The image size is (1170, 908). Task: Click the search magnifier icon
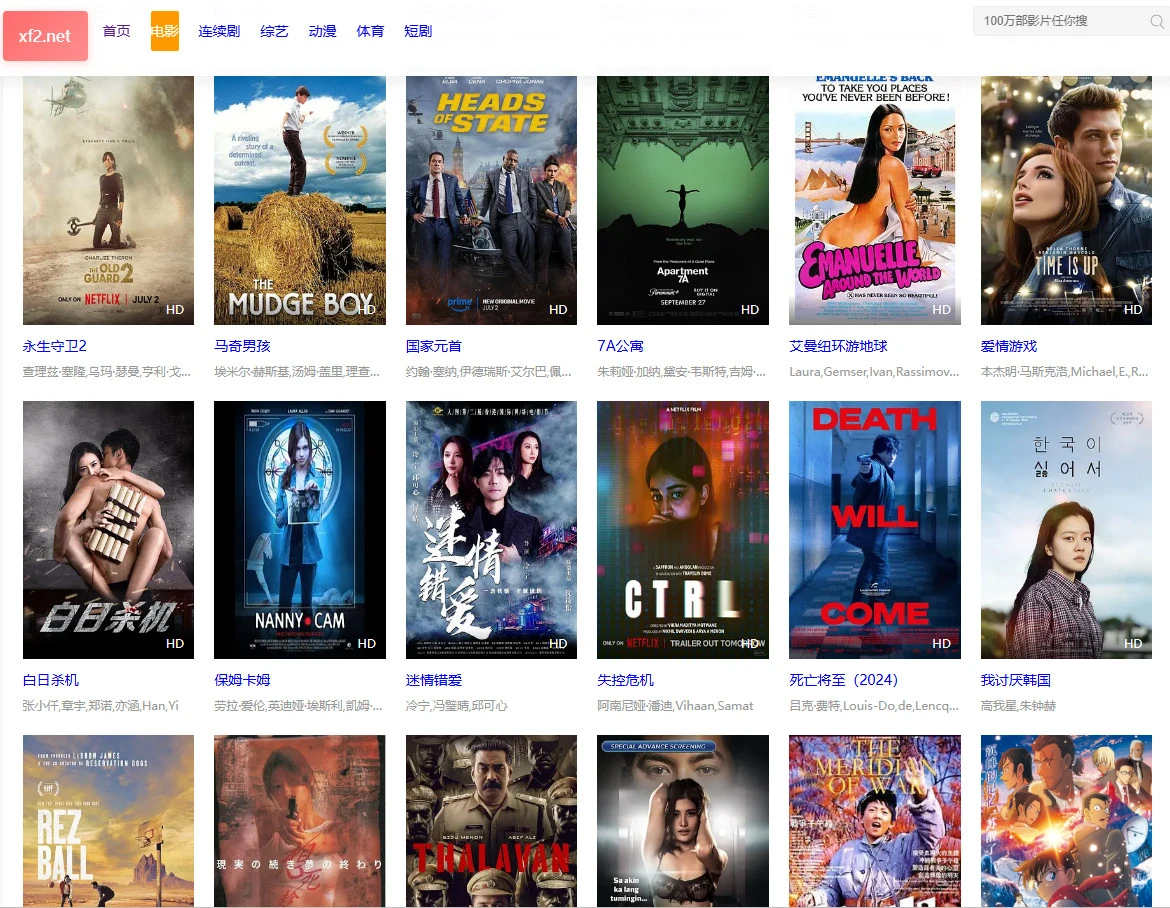pos(1157,22)
